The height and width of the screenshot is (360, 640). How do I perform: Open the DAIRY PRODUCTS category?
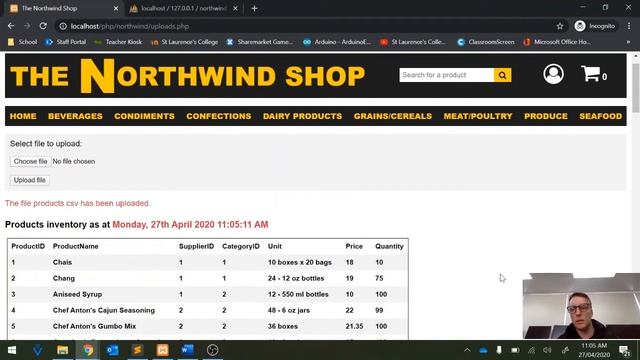pyautogui.click(x=302, y=116)
